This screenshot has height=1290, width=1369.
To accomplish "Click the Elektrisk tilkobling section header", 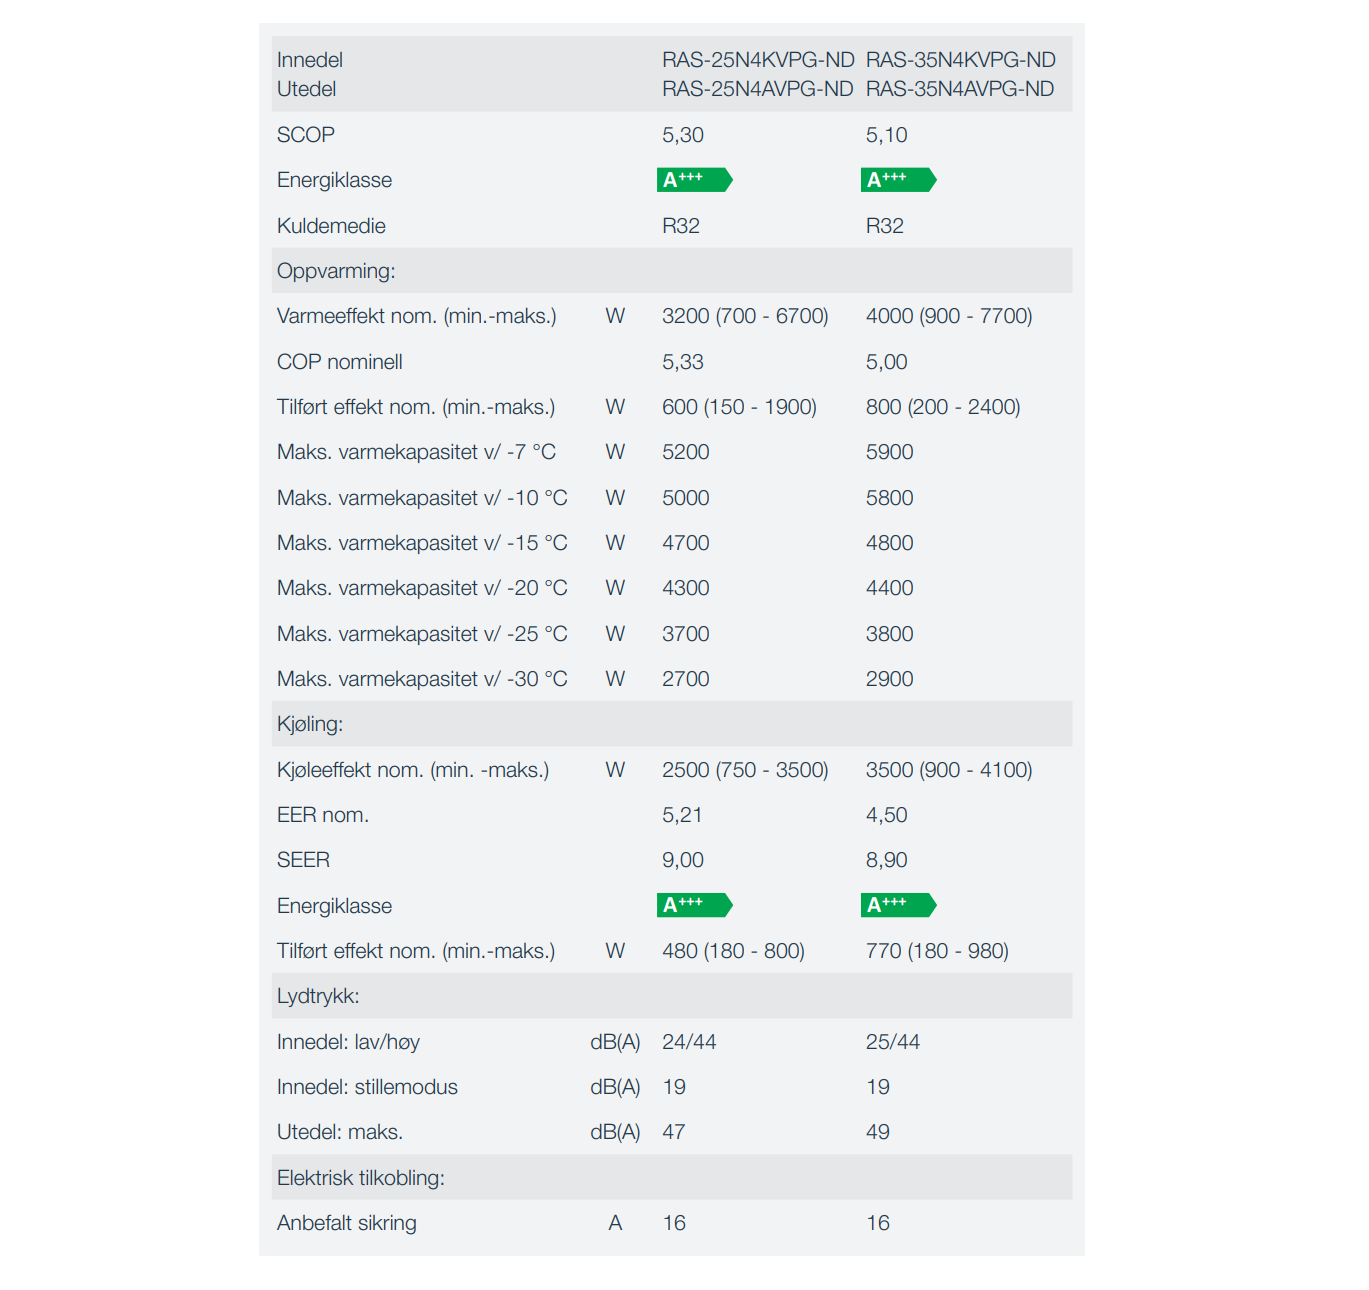I will 361,1178.
